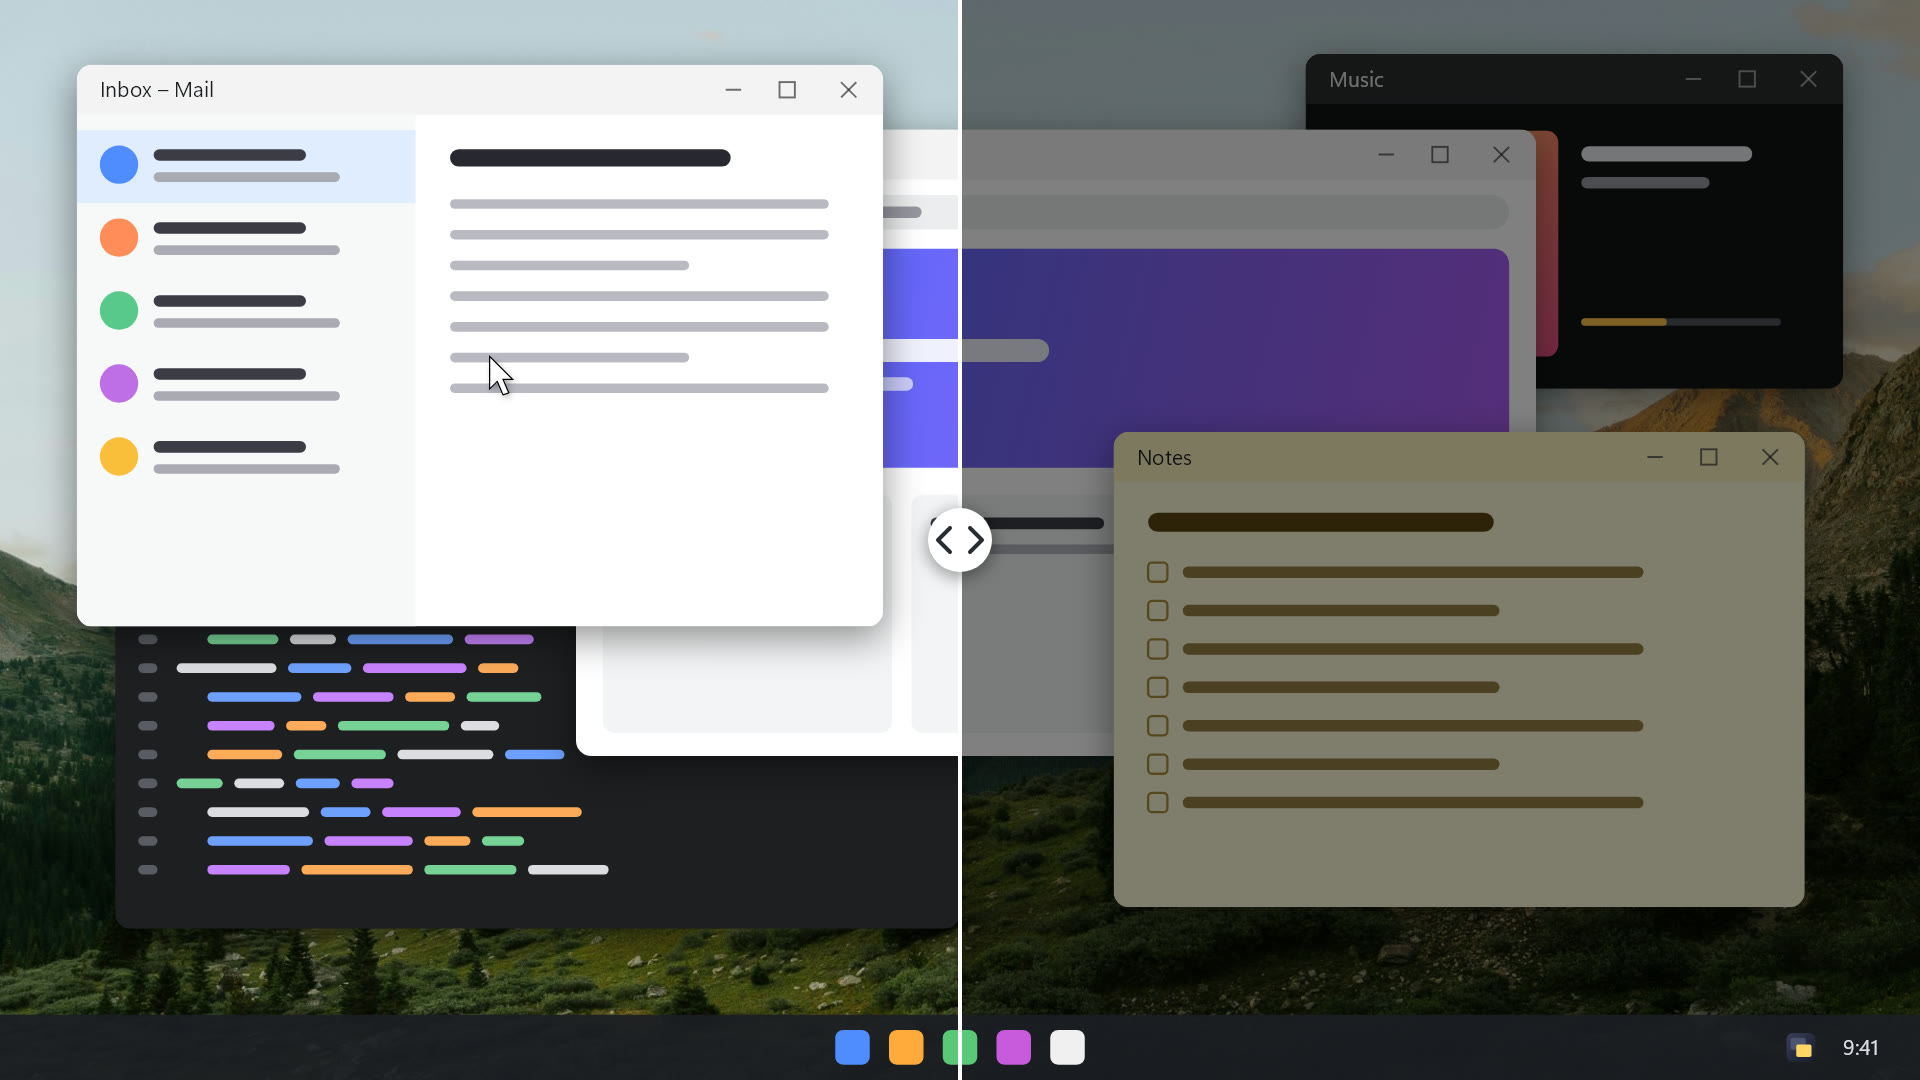The width and height of the screenshot is (1920, 1080).
Task: Click the mail subject heading in reading pane
Action: click(590, 158)
